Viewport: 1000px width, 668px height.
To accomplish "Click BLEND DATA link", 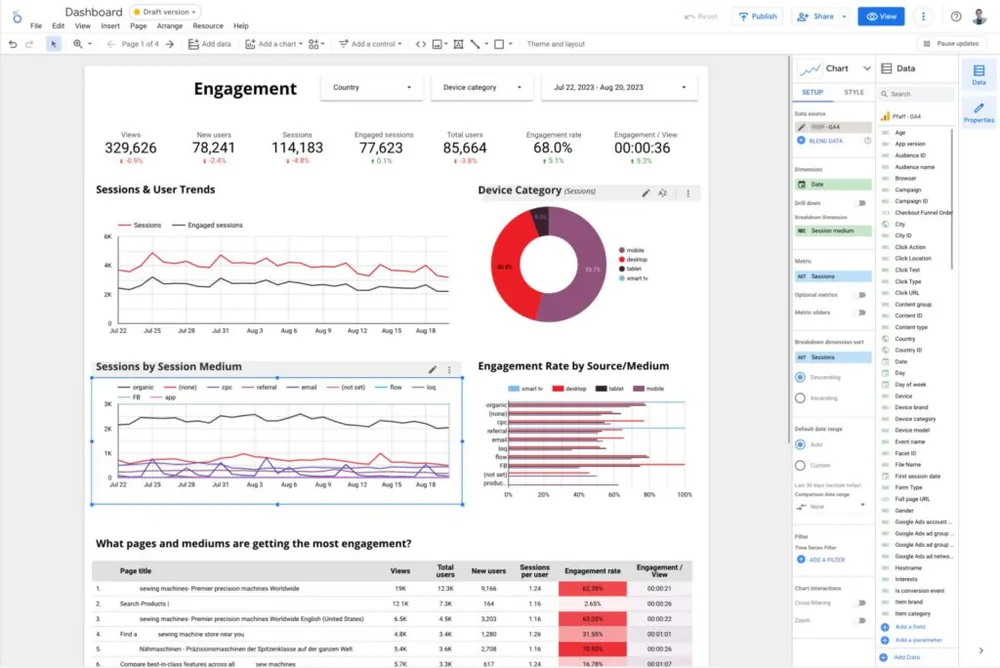I will tap(825, 140).
